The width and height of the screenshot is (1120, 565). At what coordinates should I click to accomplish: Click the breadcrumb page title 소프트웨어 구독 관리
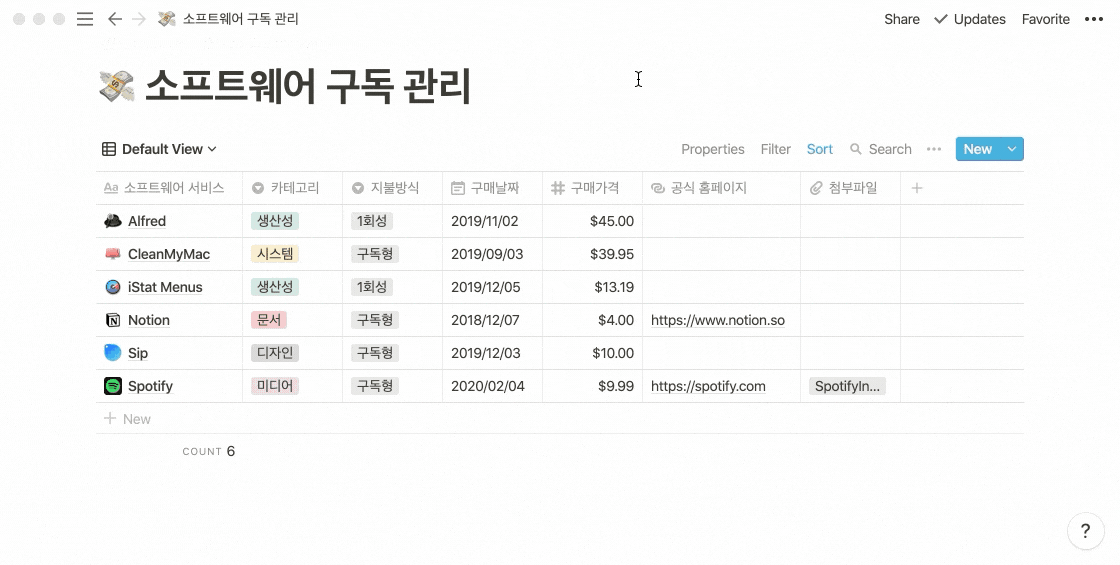241,19
